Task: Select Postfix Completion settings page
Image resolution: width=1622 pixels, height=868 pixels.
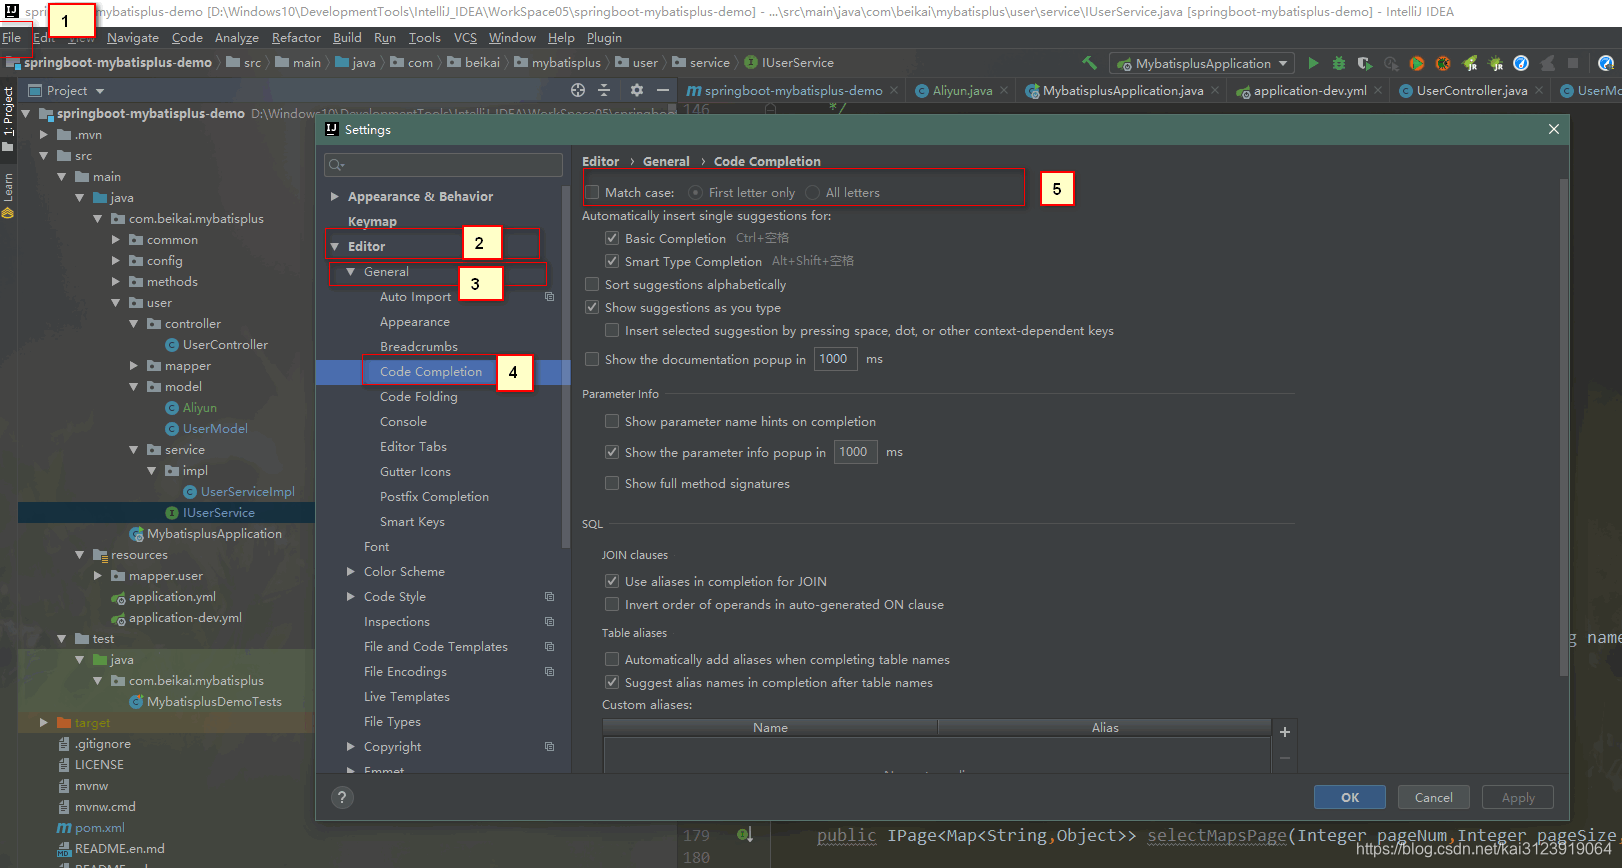Action: [434, 497]
